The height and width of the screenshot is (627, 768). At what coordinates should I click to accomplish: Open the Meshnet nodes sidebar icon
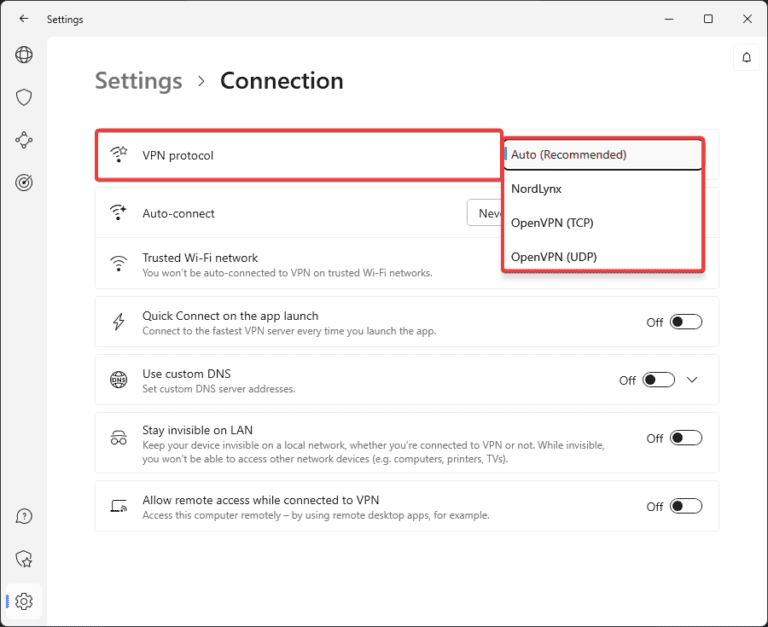point(24,140)
